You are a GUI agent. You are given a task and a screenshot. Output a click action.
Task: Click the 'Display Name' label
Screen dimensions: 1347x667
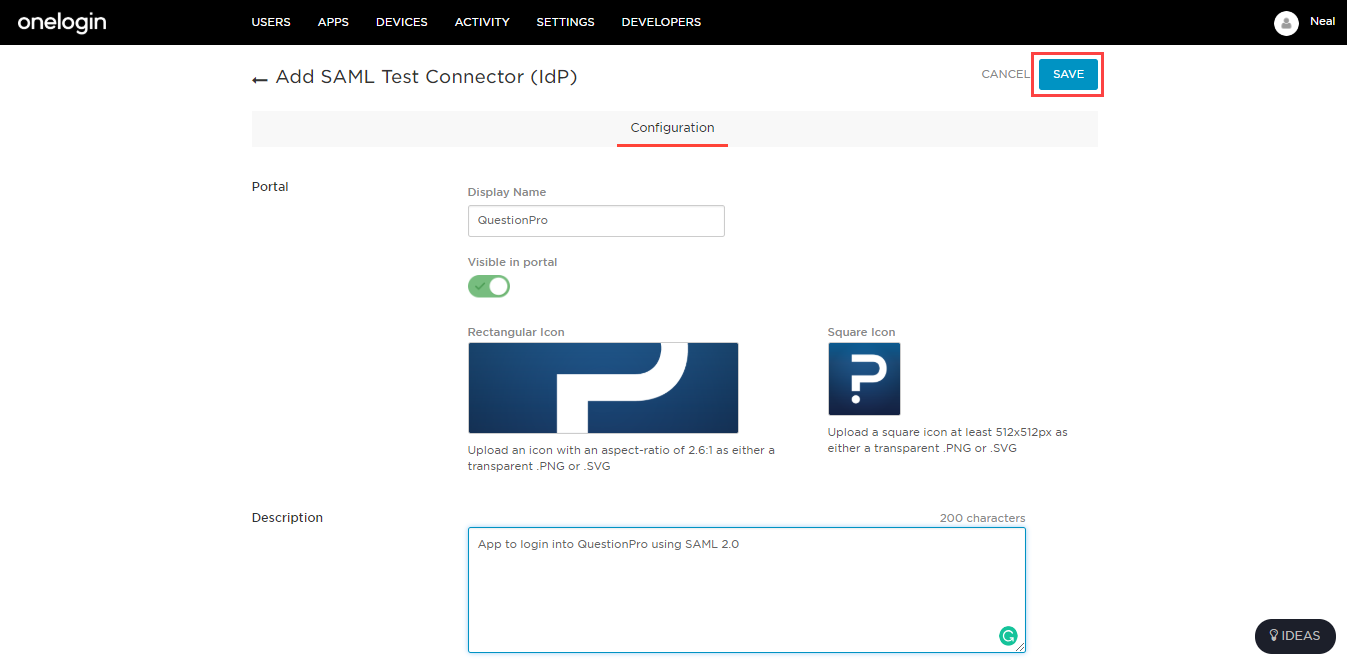[507, 192]
